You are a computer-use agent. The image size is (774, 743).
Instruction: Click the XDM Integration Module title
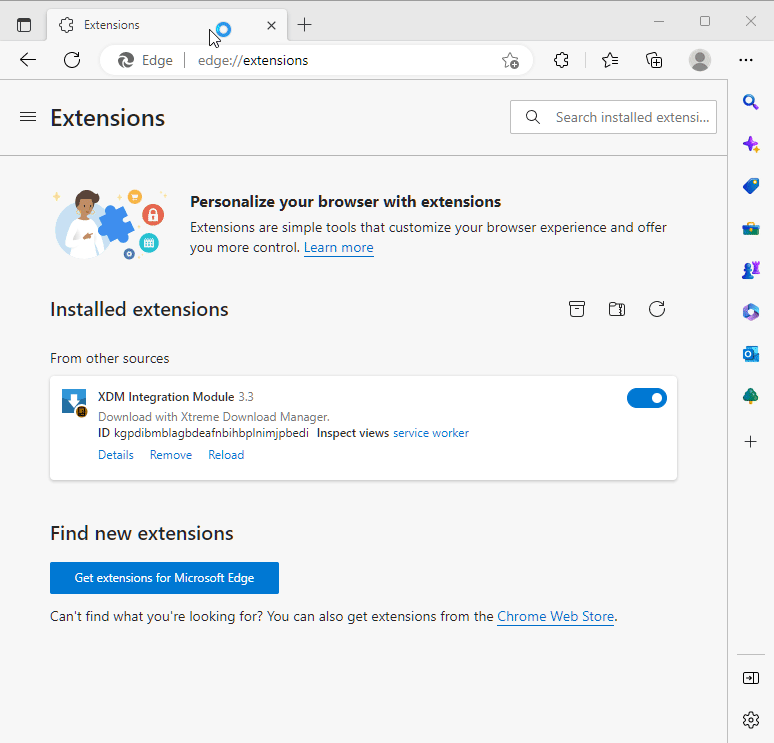(x=166, y=397)
